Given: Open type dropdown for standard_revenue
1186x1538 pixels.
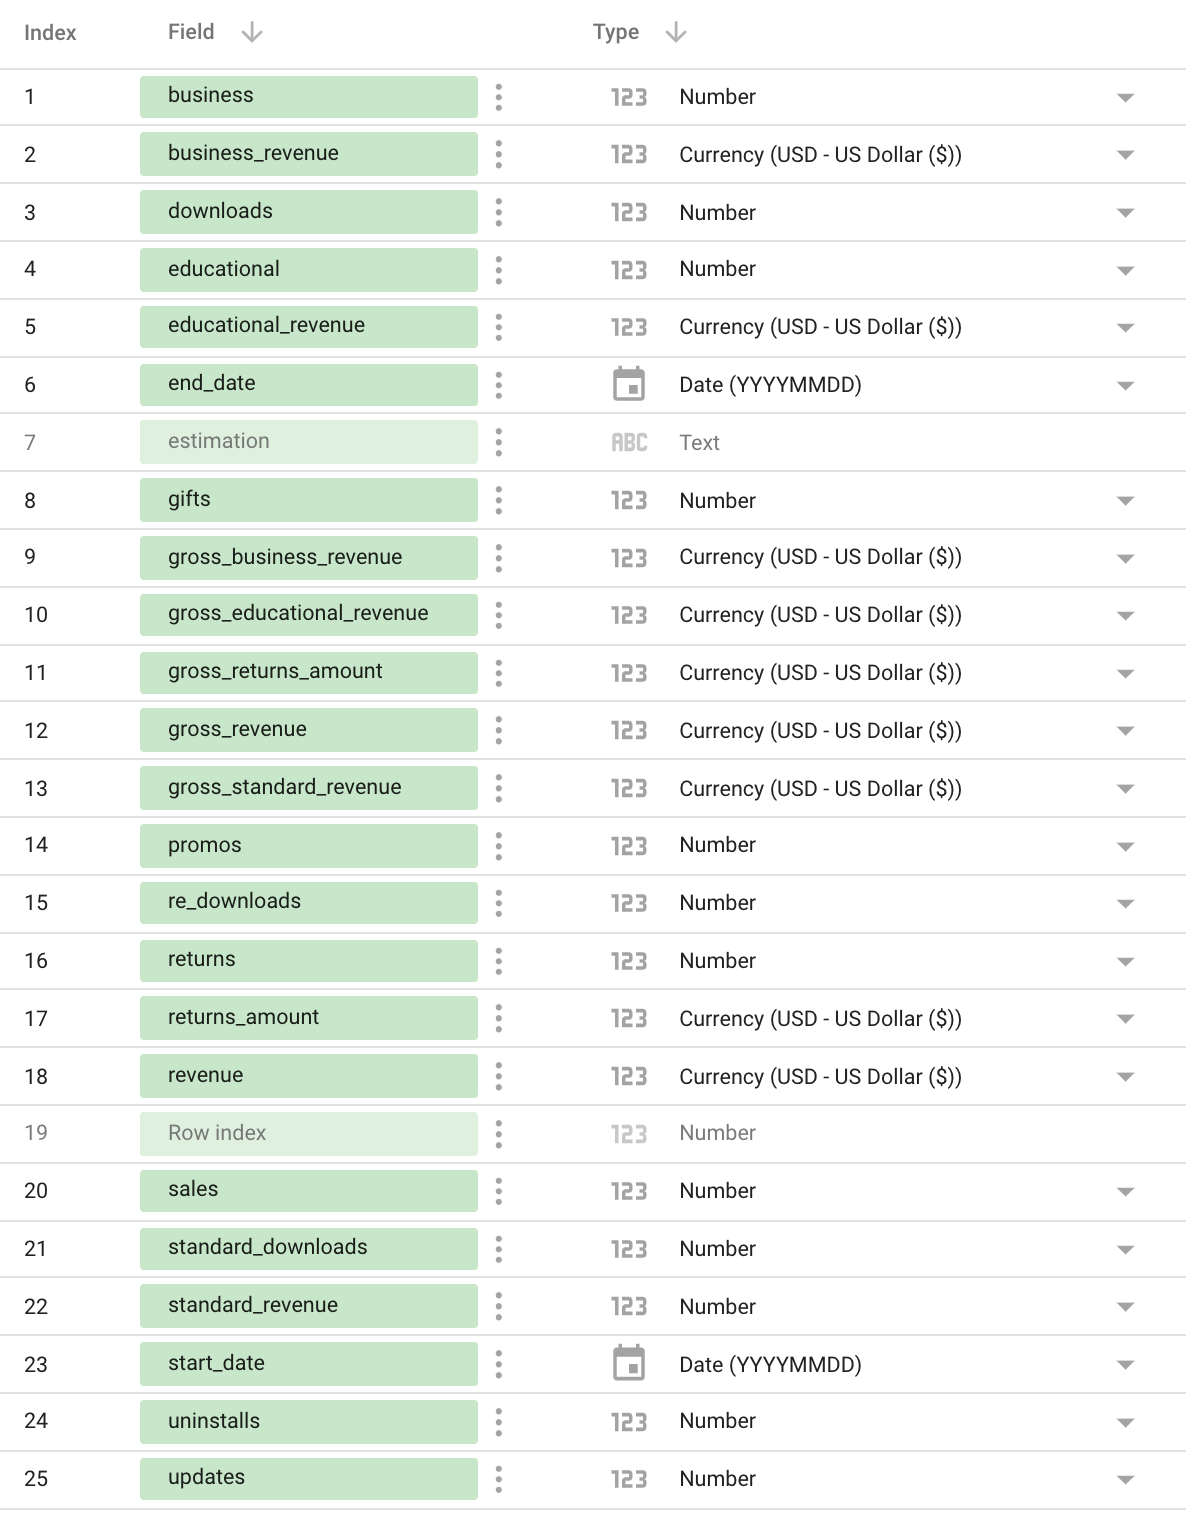Looking at the screenshot, I should click(1125, 1307).
